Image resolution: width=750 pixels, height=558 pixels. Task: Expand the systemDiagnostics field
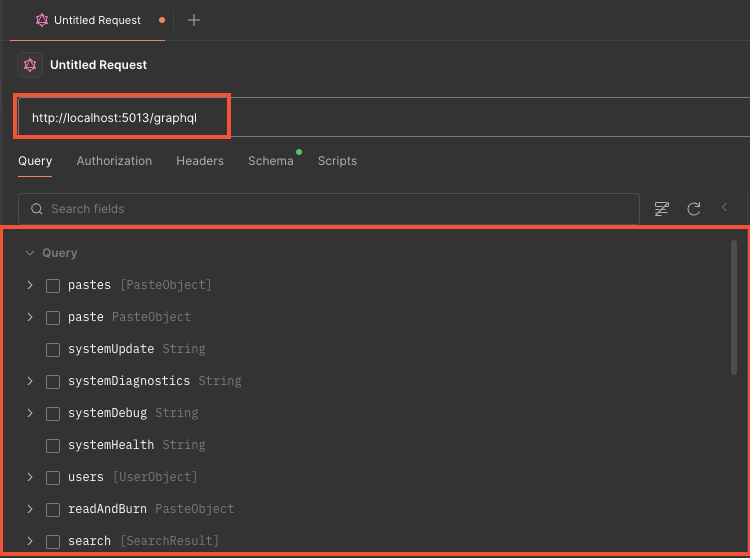(x=30, y=381)
